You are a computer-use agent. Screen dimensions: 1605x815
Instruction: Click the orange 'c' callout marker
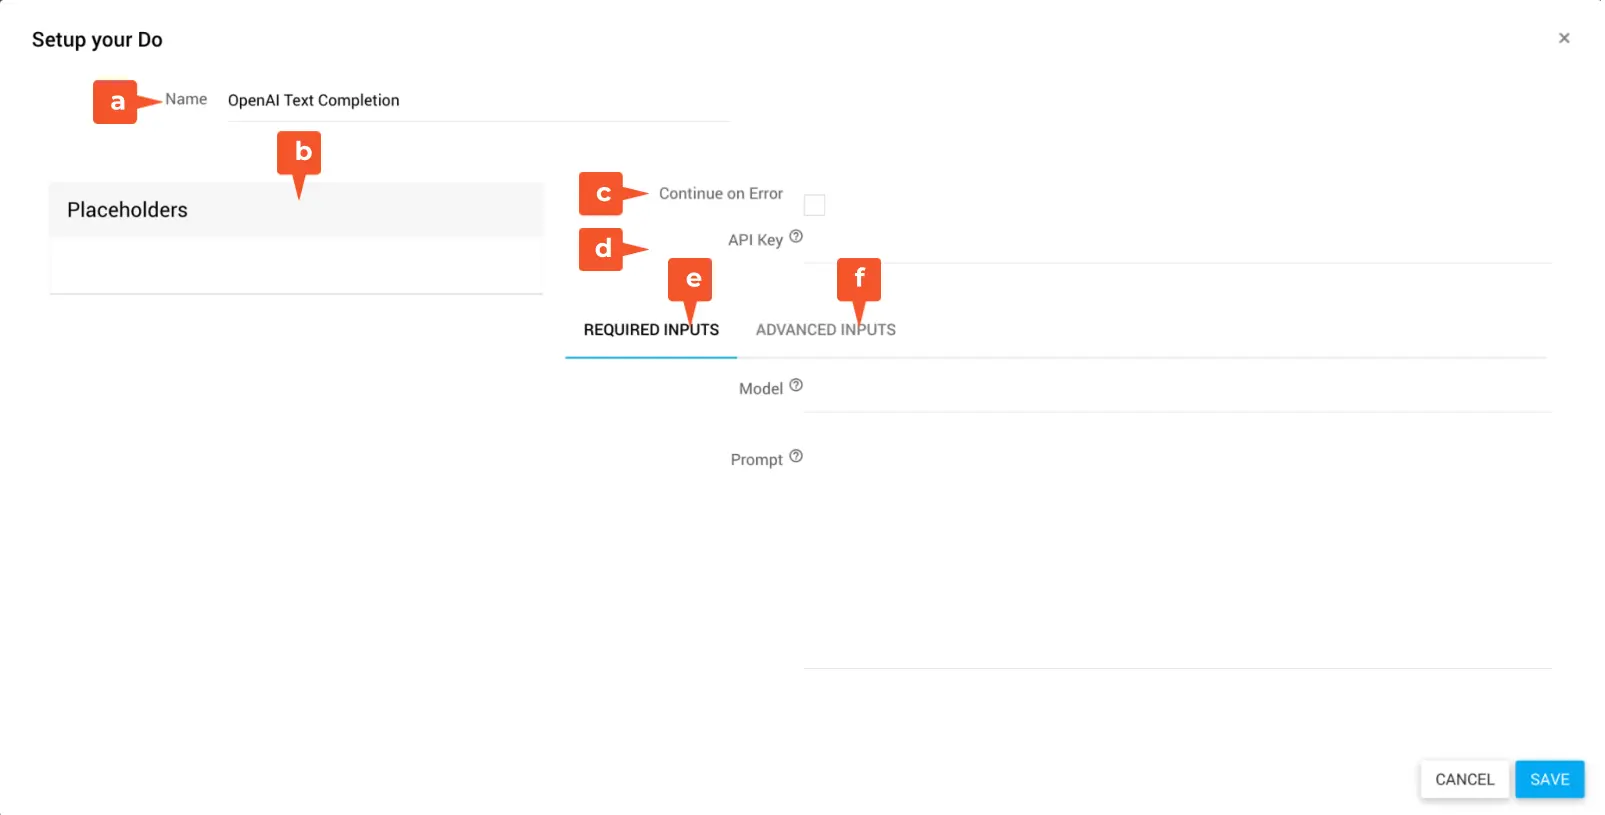click(x=601, y=194)
